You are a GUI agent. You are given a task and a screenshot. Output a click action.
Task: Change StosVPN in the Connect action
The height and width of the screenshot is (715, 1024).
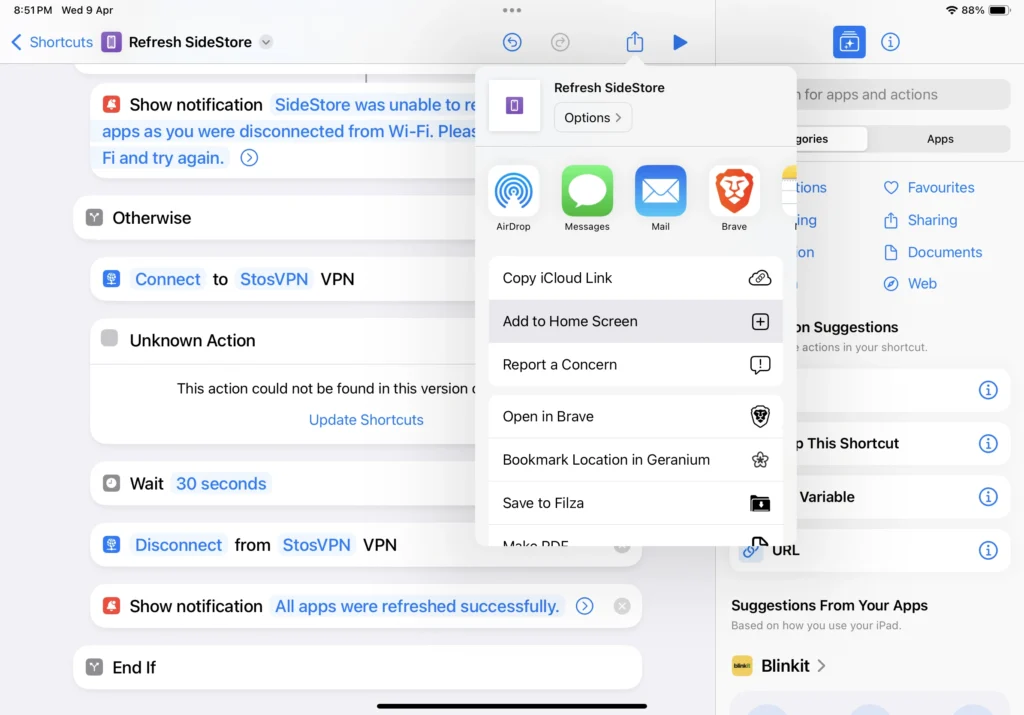pos(274,279)
